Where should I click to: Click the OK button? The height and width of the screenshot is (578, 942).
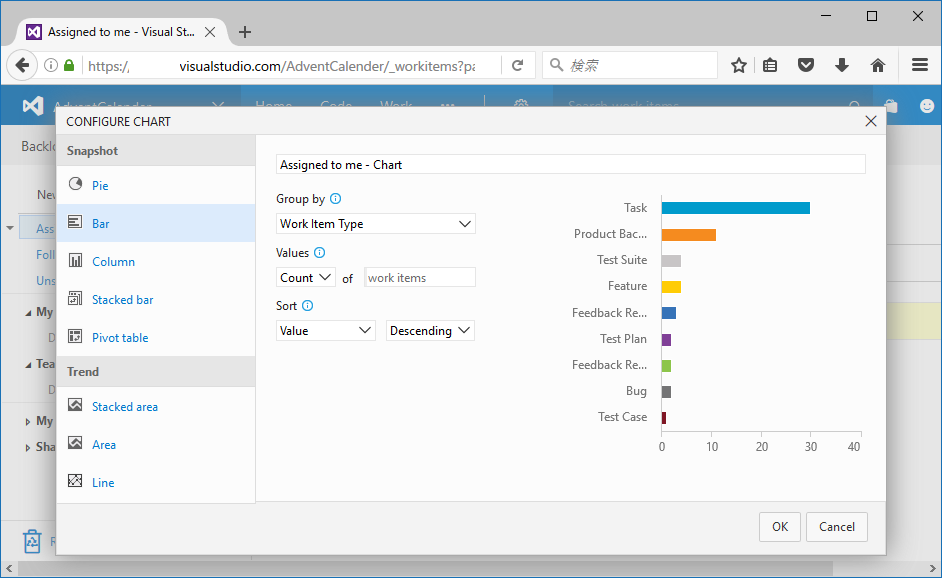coord(780,527)
